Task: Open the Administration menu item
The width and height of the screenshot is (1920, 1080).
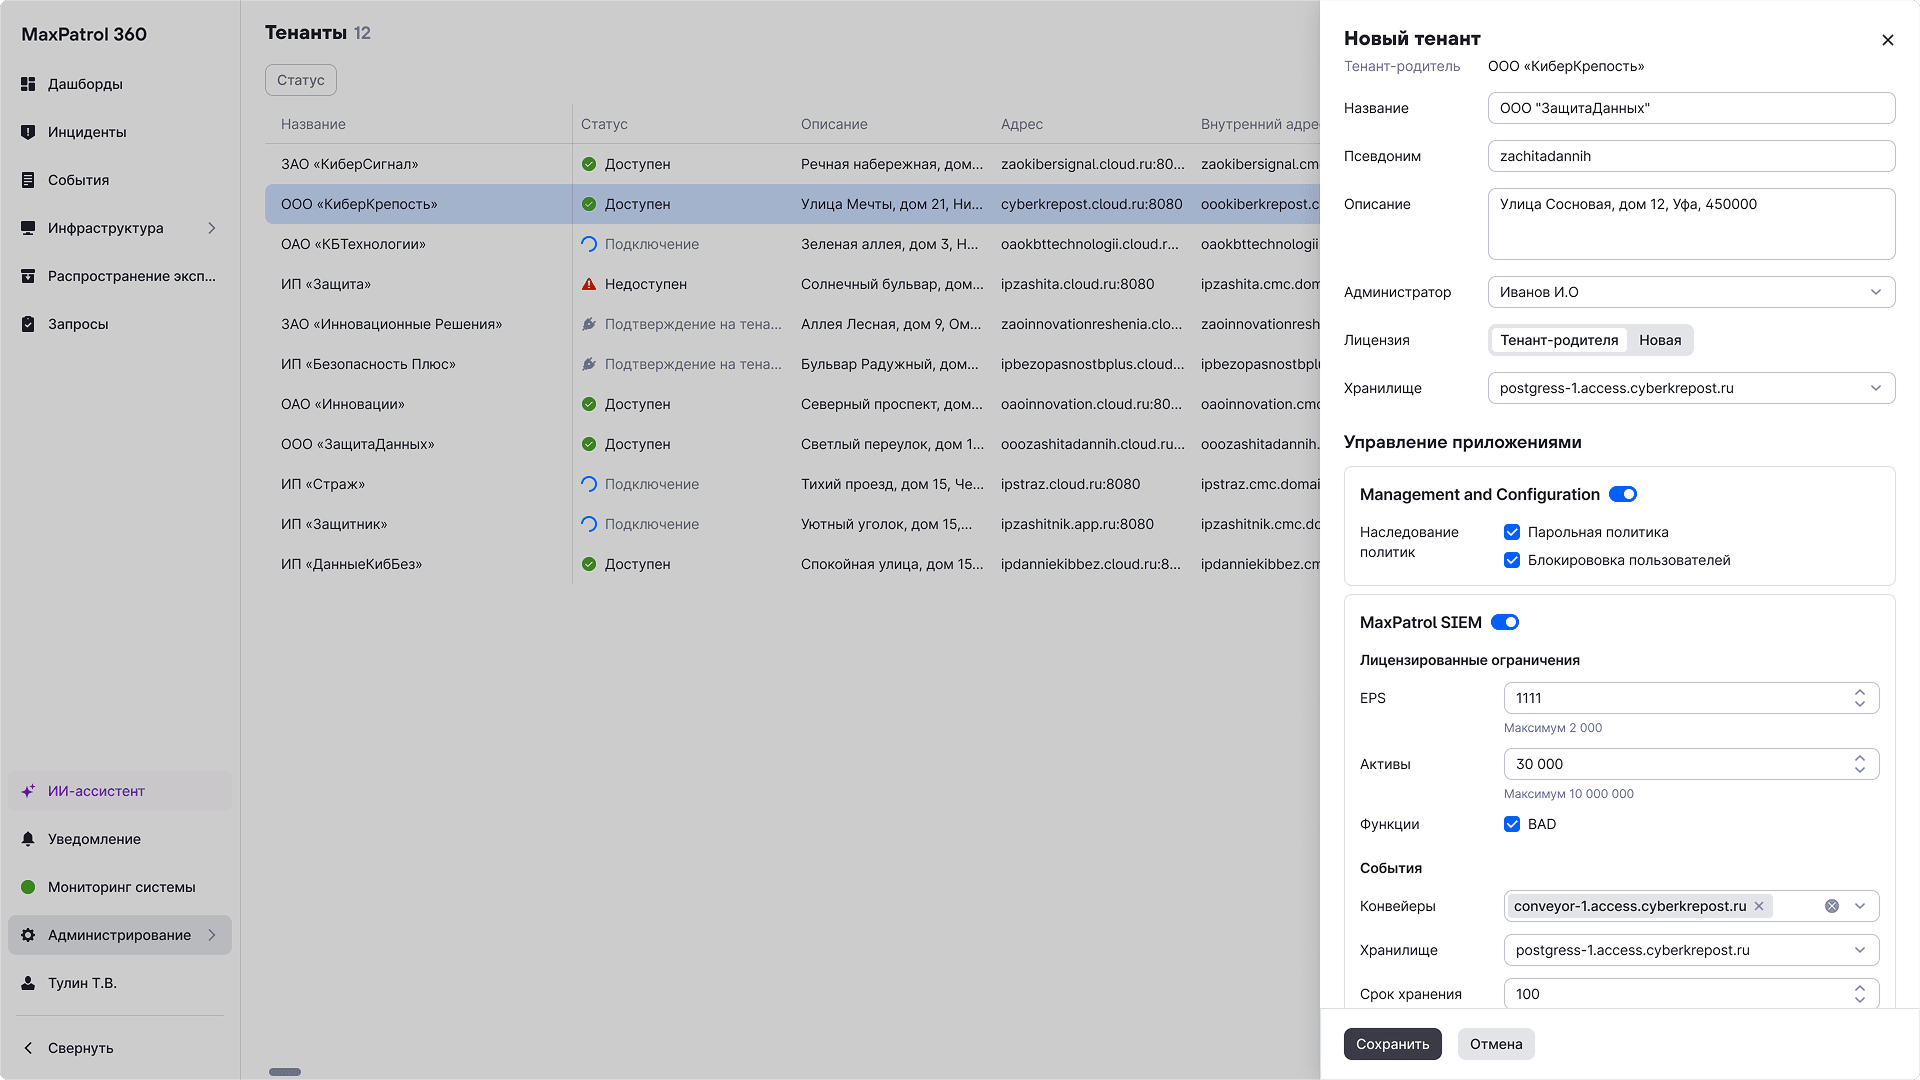Action: coord(119,935)
